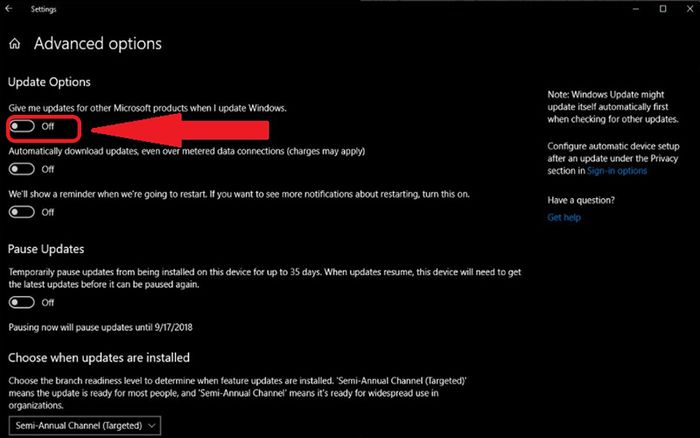Click the Settings window title text
Viewport: 700px width, 438px height.
(x=43, y=9)
